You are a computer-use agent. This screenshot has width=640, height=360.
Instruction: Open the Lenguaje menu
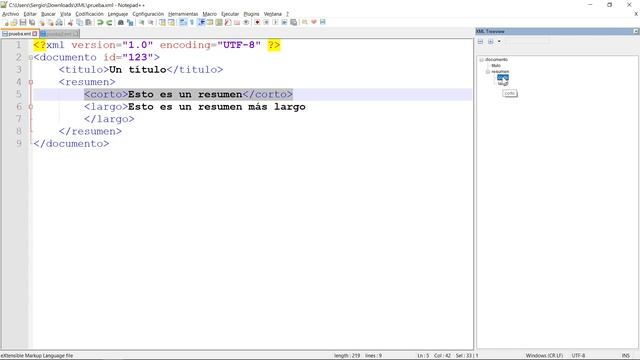coord(118,14)
